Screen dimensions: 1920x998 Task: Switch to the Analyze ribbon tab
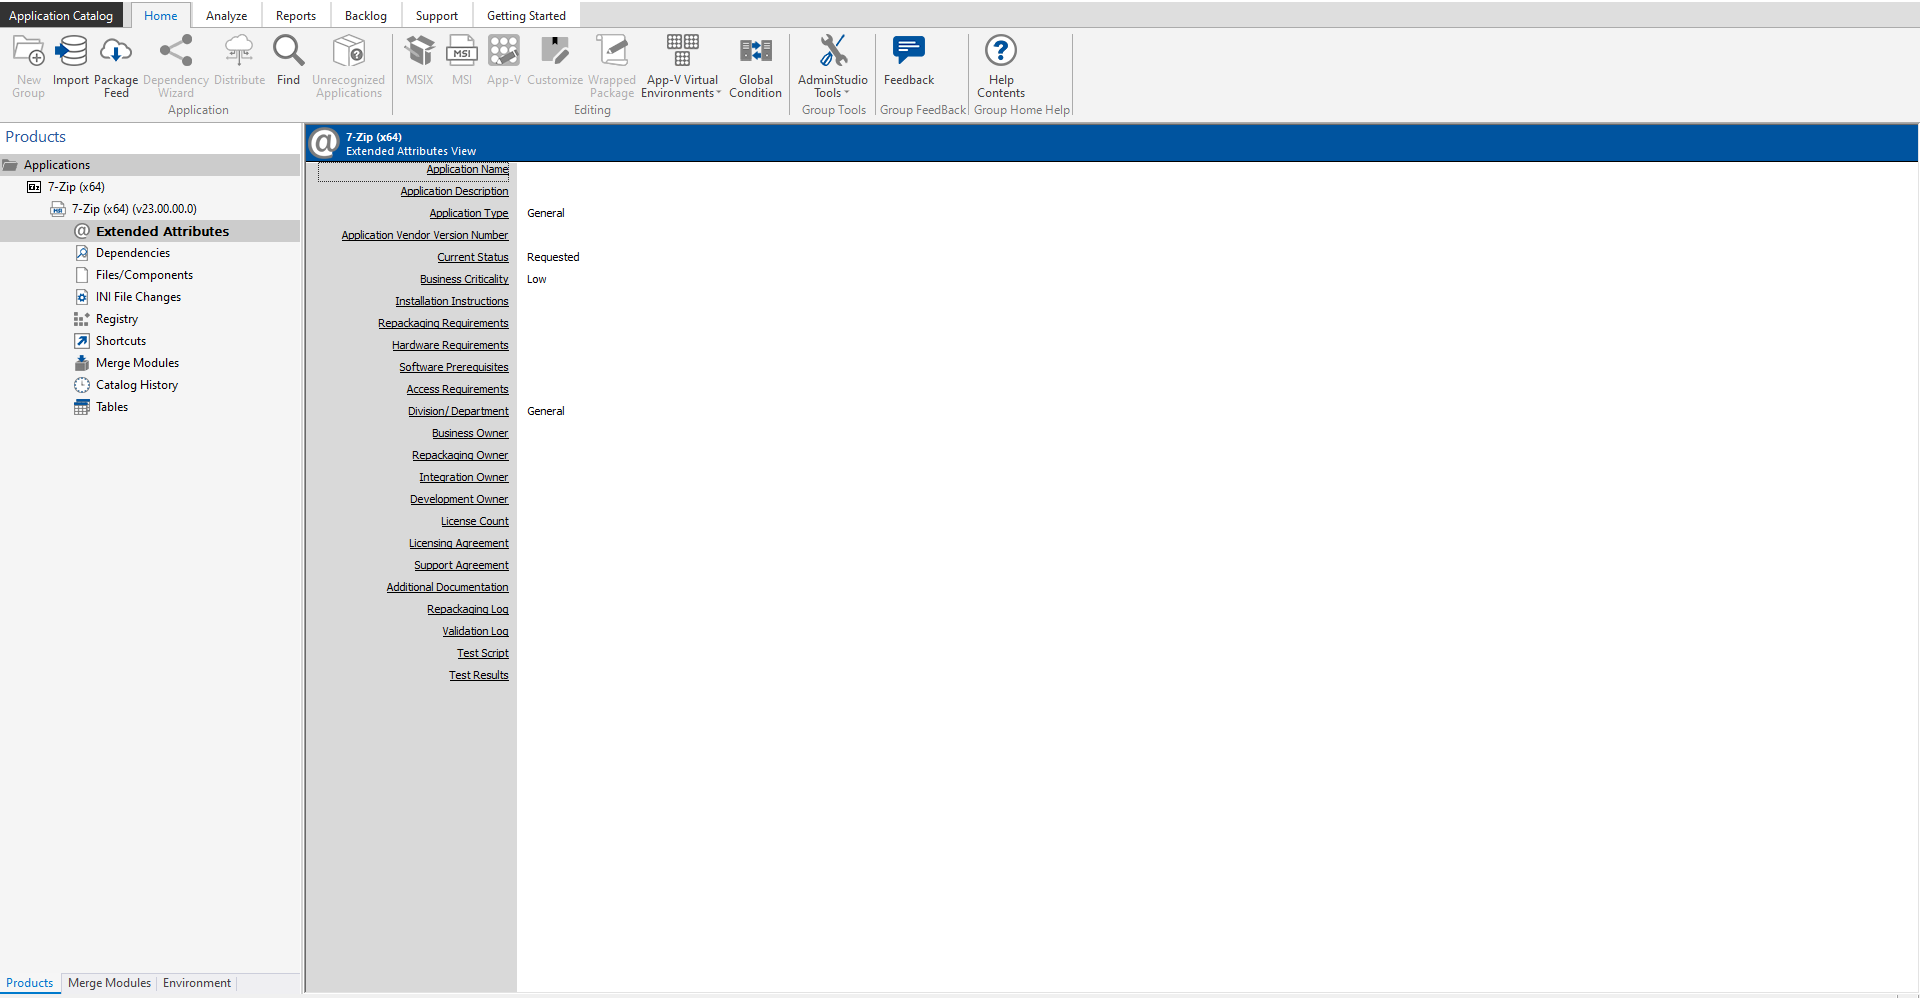(x=226, y=15)
